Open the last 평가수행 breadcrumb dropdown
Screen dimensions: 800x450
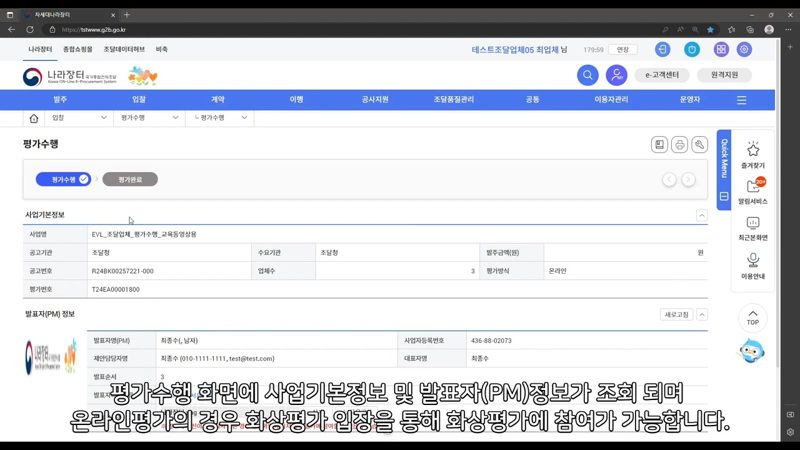coord(220,118)
